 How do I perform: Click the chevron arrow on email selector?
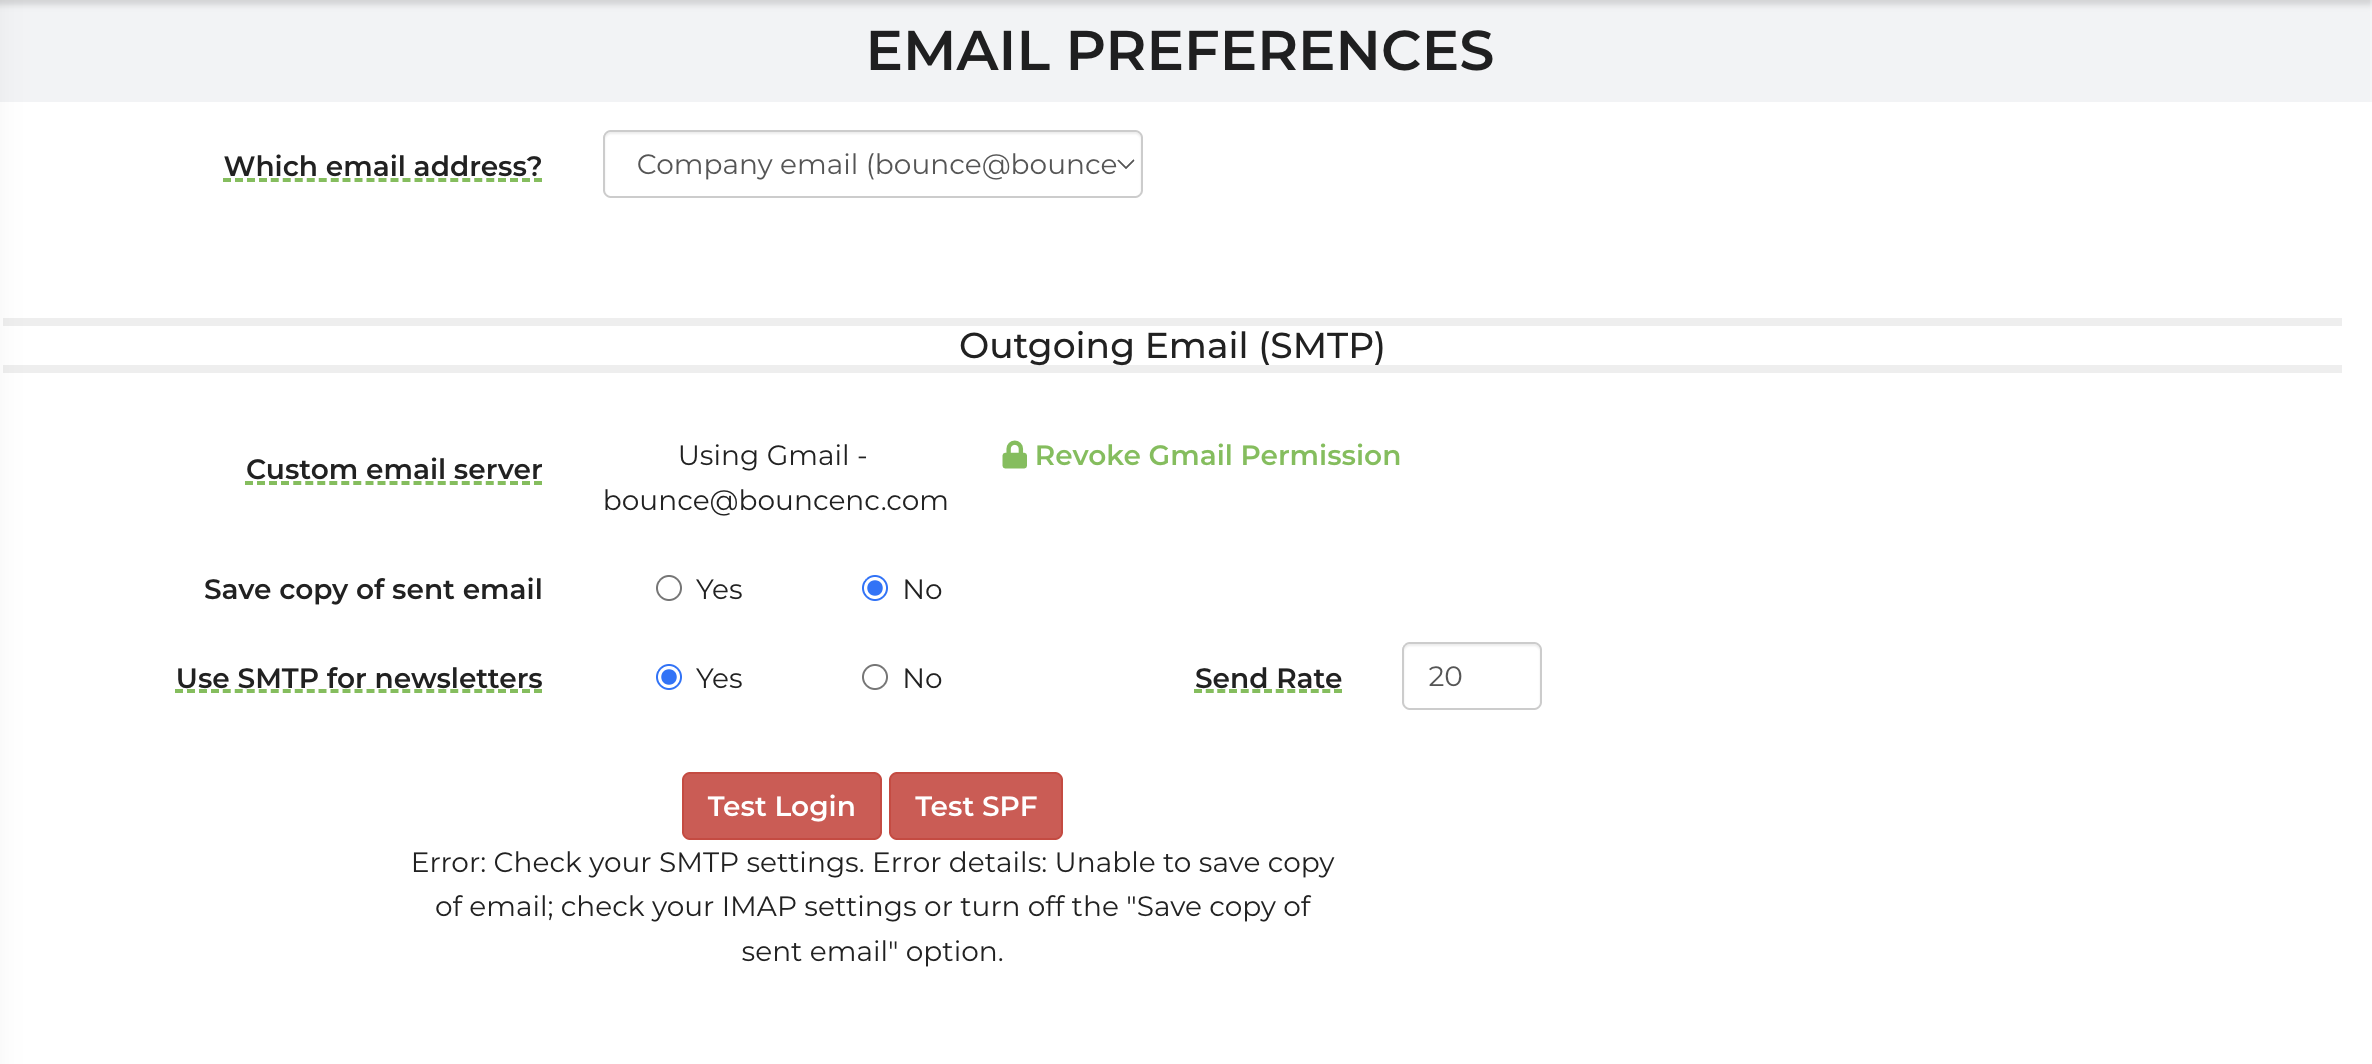pyautogui.click(x=1126, y=164)
